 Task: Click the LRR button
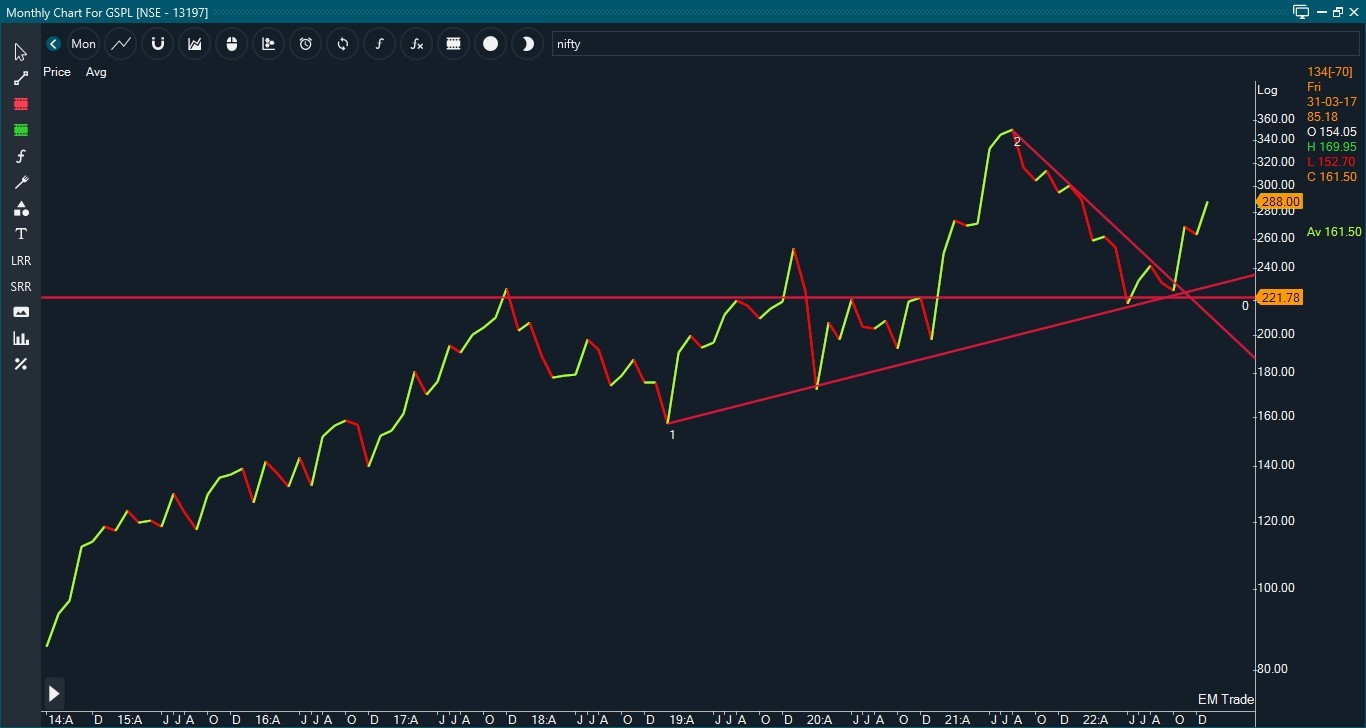click(x=20, y=260)
